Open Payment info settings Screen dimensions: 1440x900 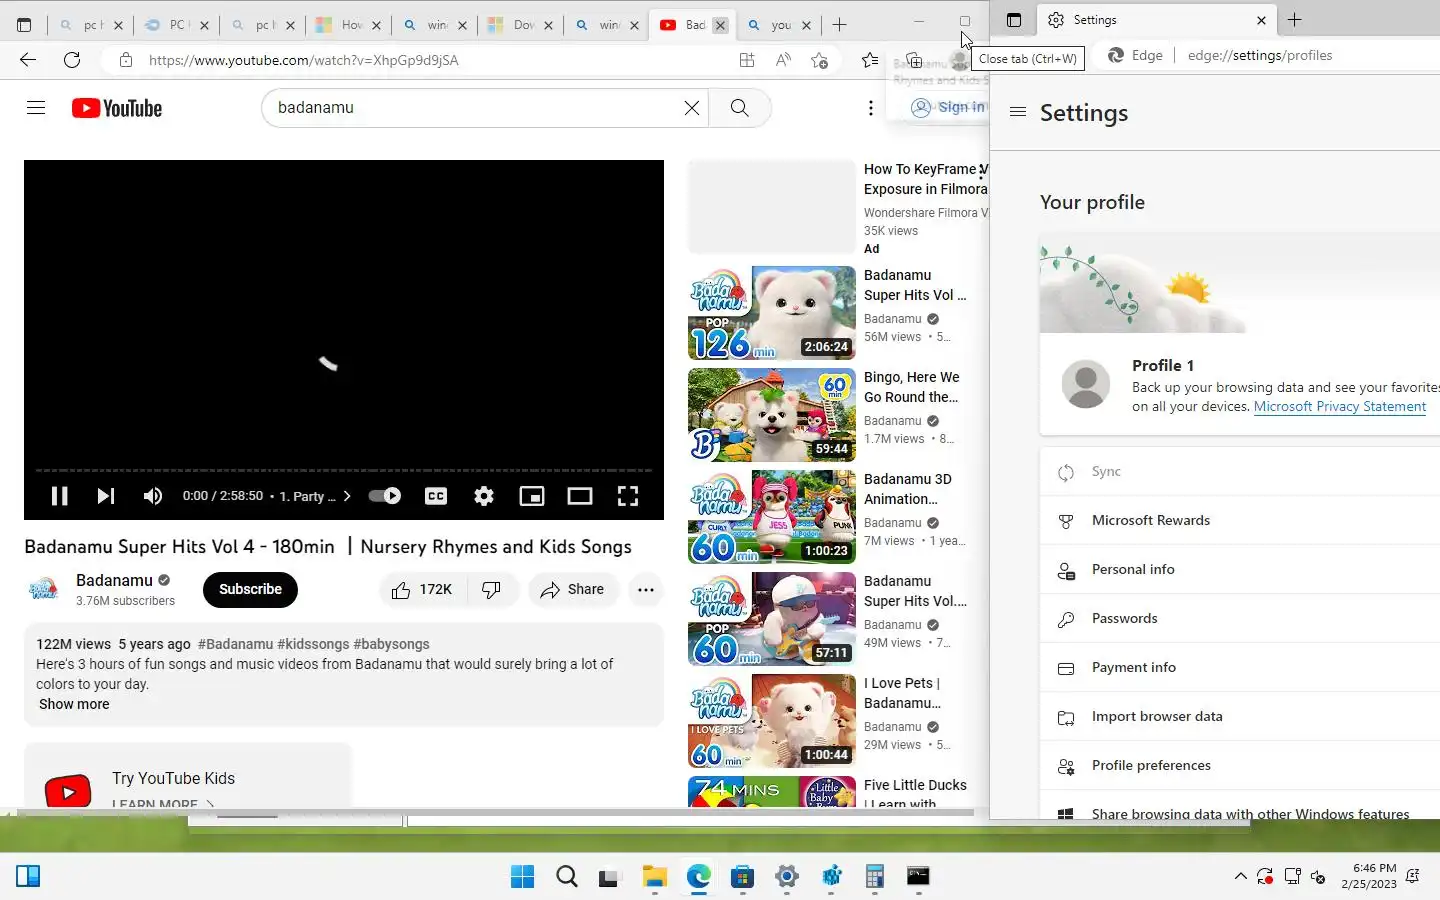[1240, 667]
